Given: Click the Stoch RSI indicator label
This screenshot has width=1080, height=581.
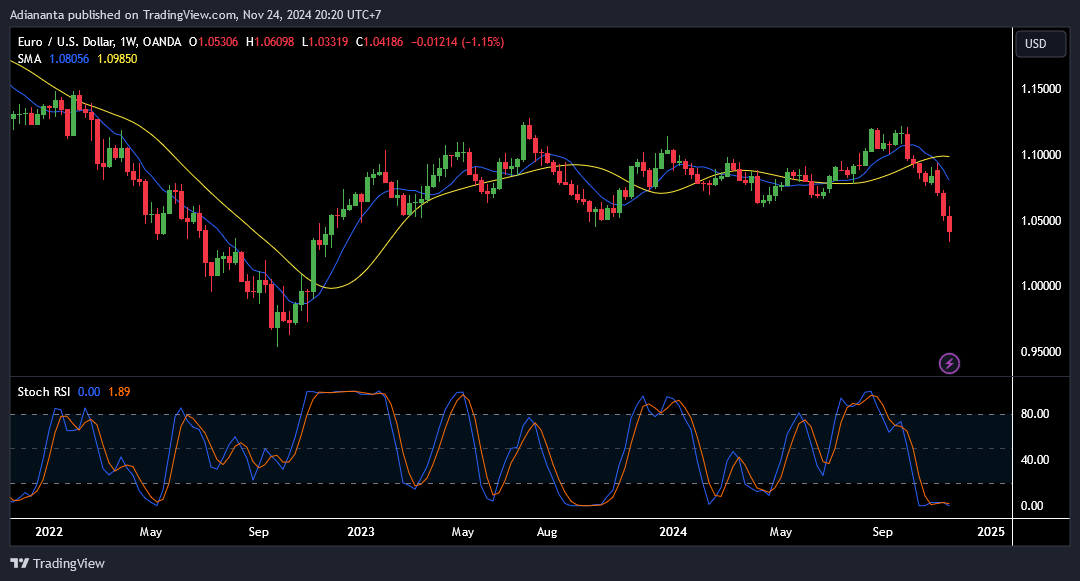Looking at the screenshot, I should point(43,392).
